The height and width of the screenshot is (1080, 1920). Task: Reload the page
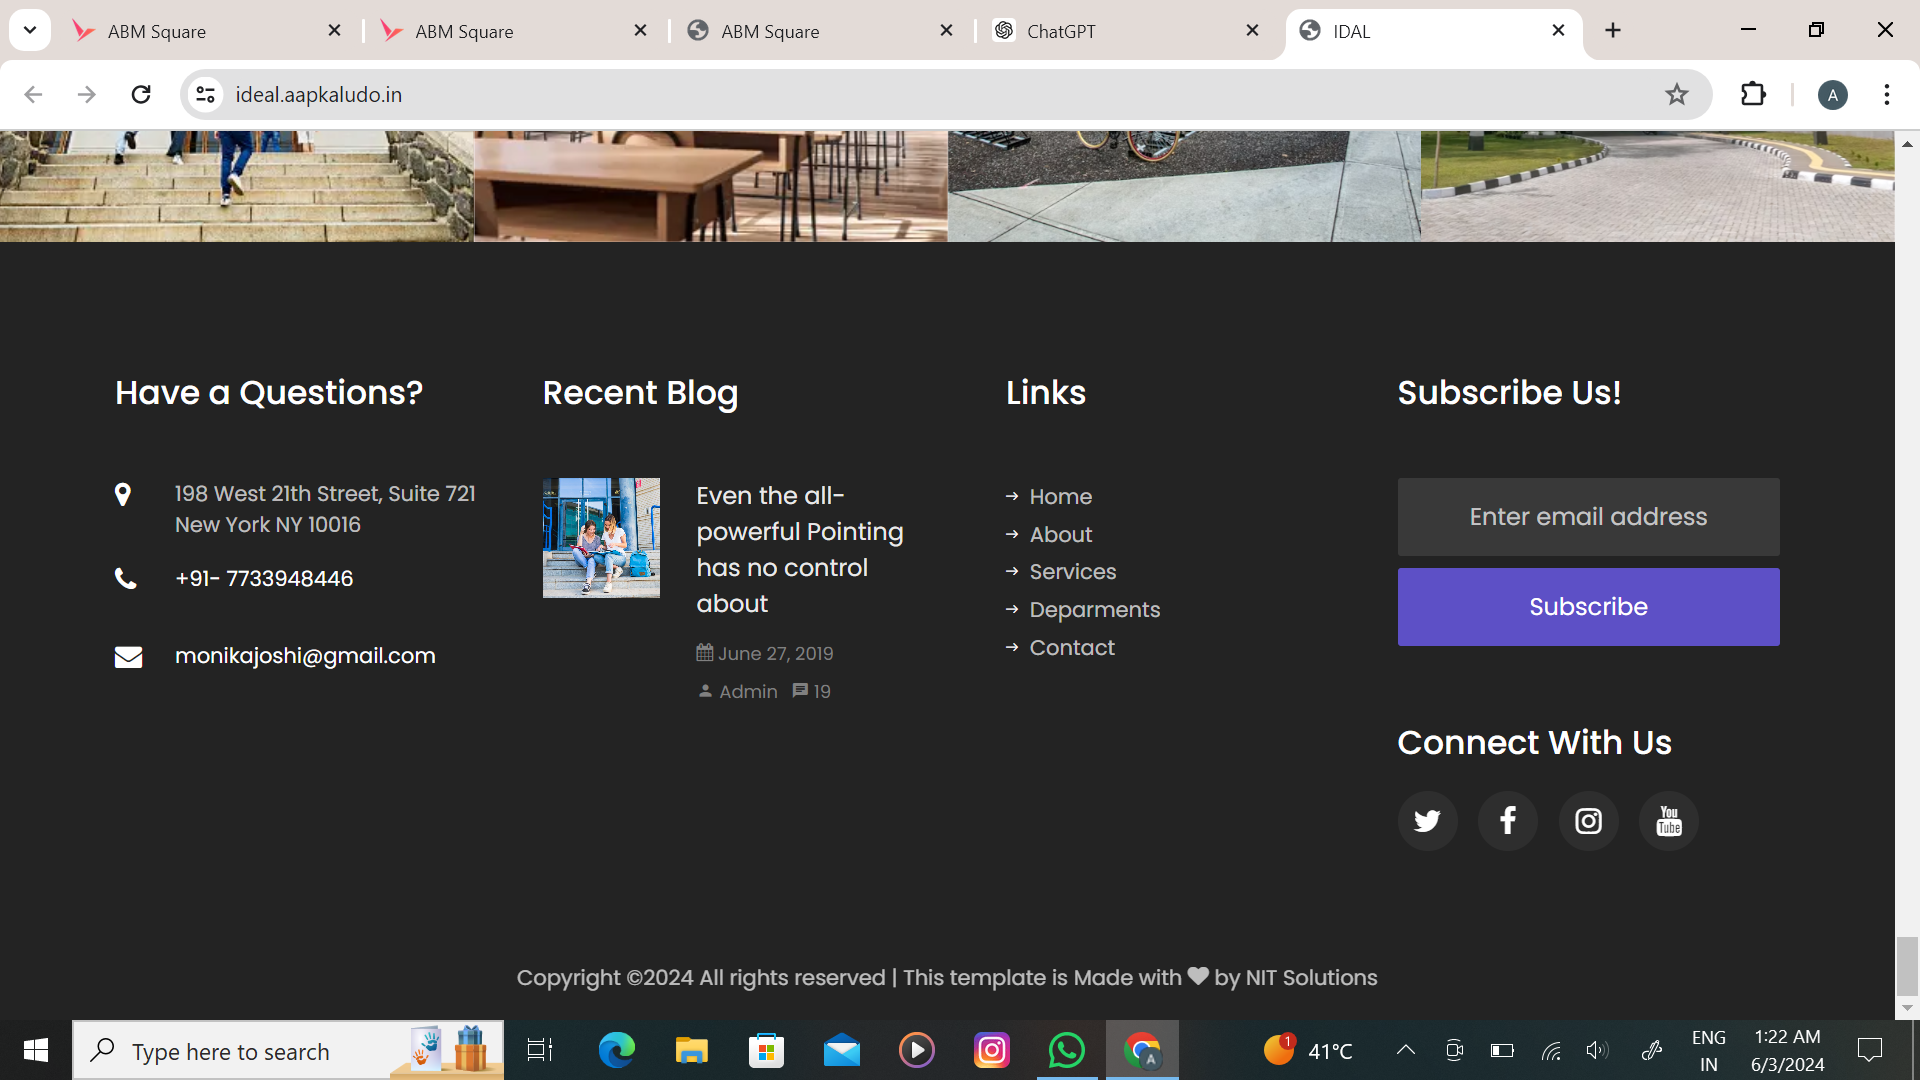click(141, 94)
